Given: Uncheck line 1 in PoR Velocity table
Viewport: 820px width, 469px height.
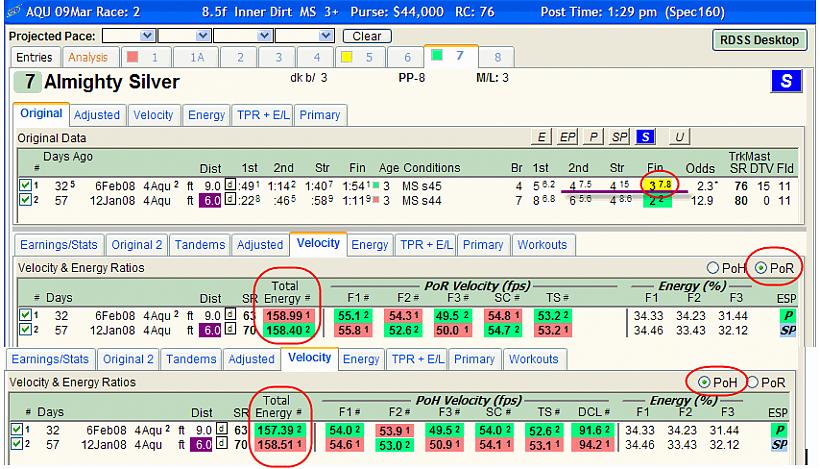Looking at the screenshot, I should tap(25, 315).
